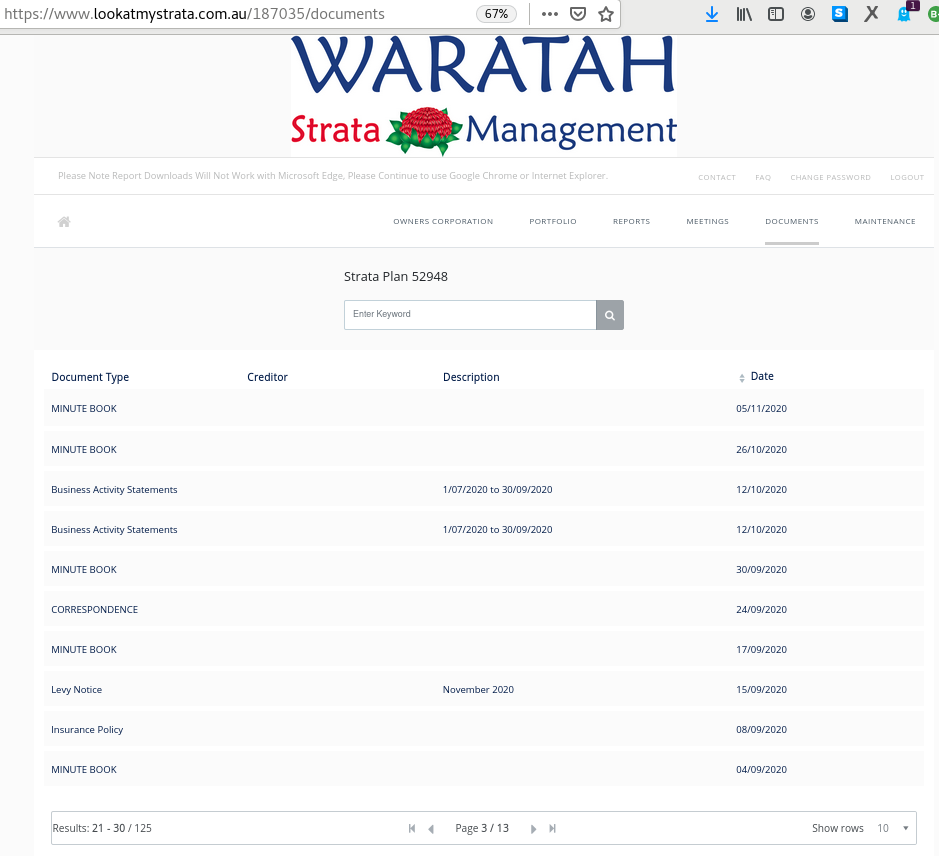The width and height of the screenshot is (939, 856).
Task: Open the Insurance Policy document
Action: (483, 730)
